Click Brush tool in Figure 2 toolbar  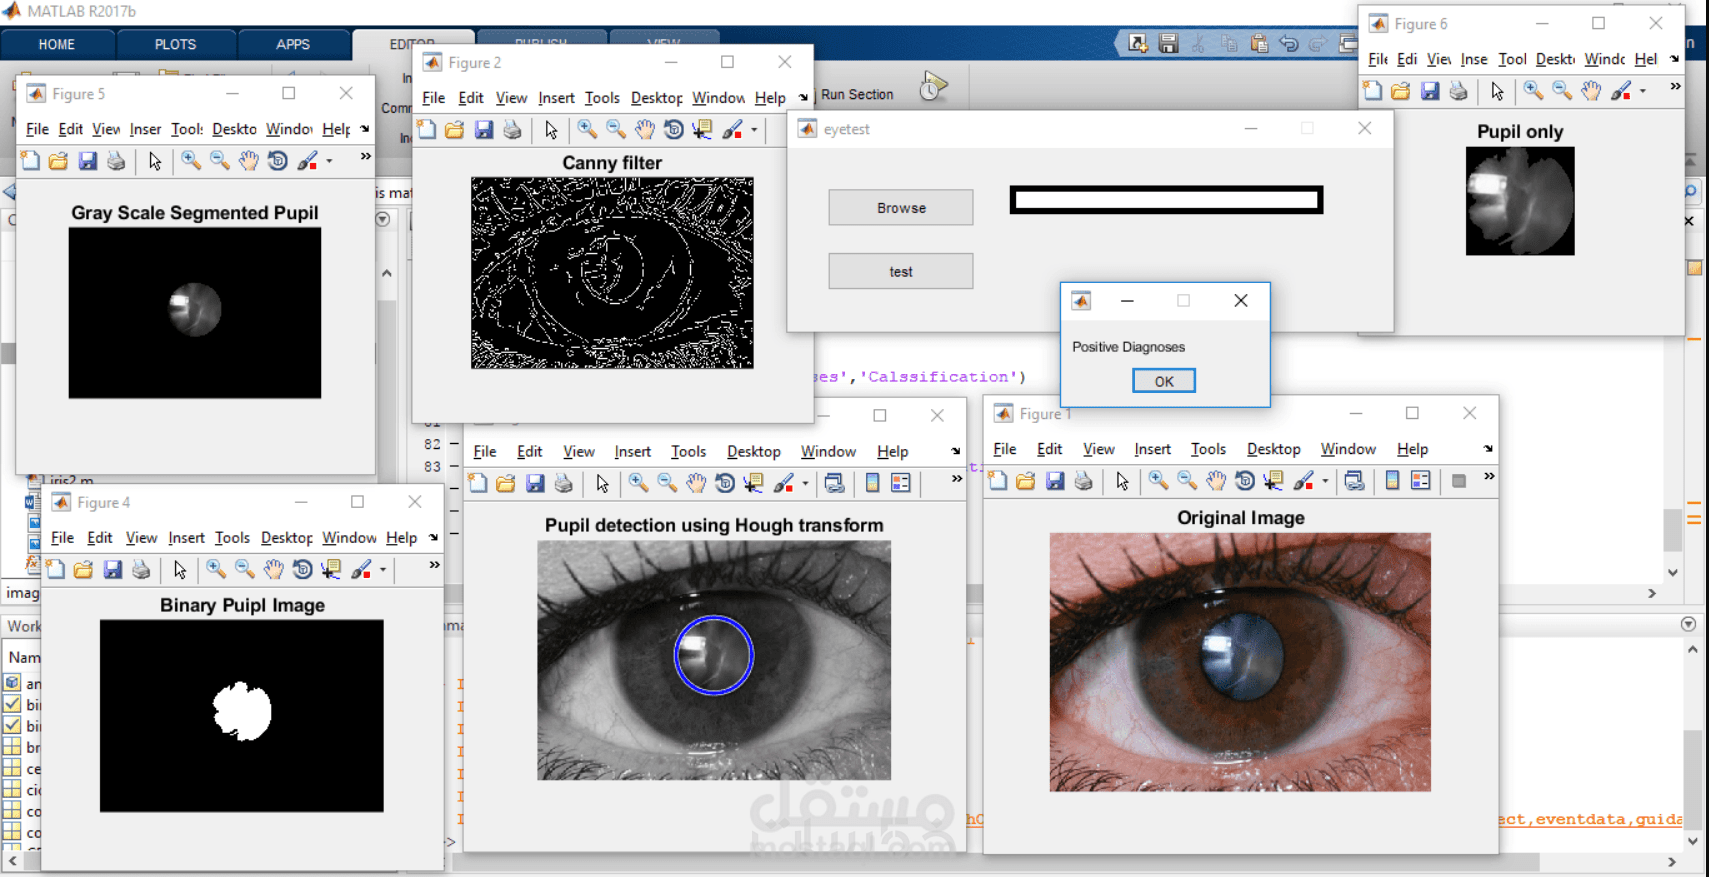[x=733, y=130]
